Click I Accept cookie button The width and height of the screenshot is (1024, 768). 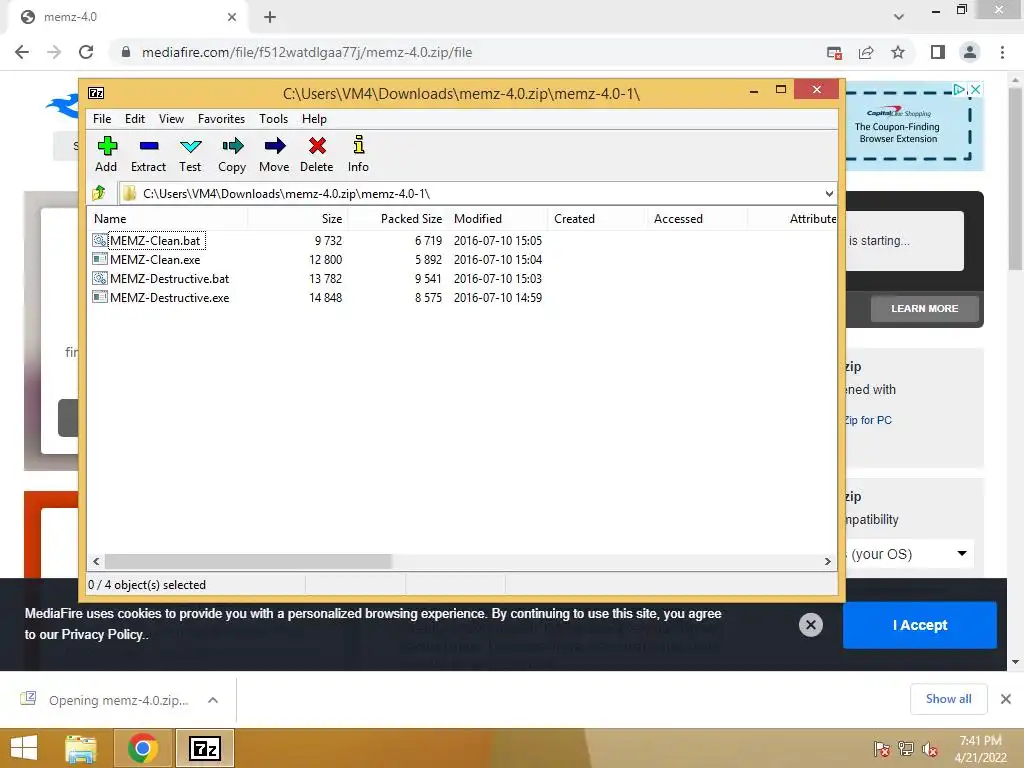point(920,625)
